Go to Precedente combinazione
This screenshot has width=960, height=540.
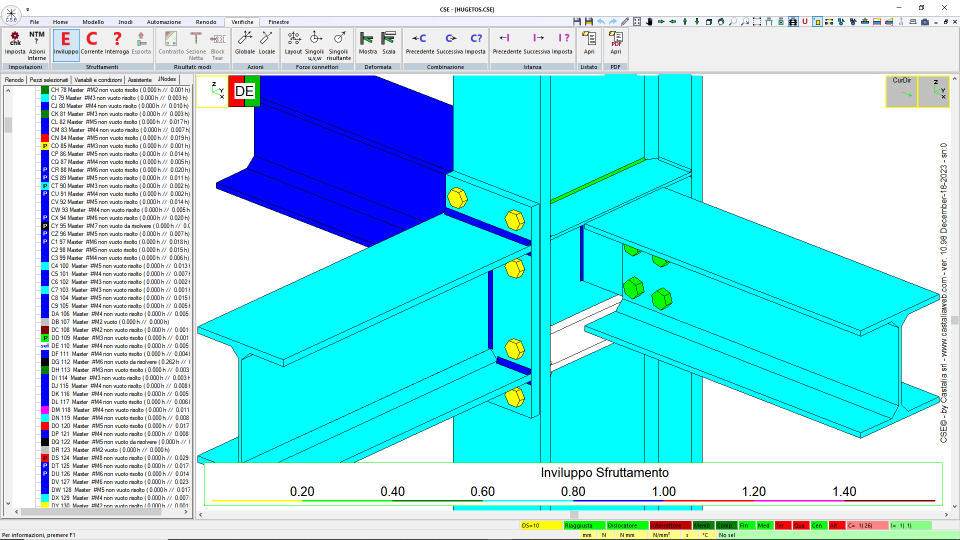419,43
